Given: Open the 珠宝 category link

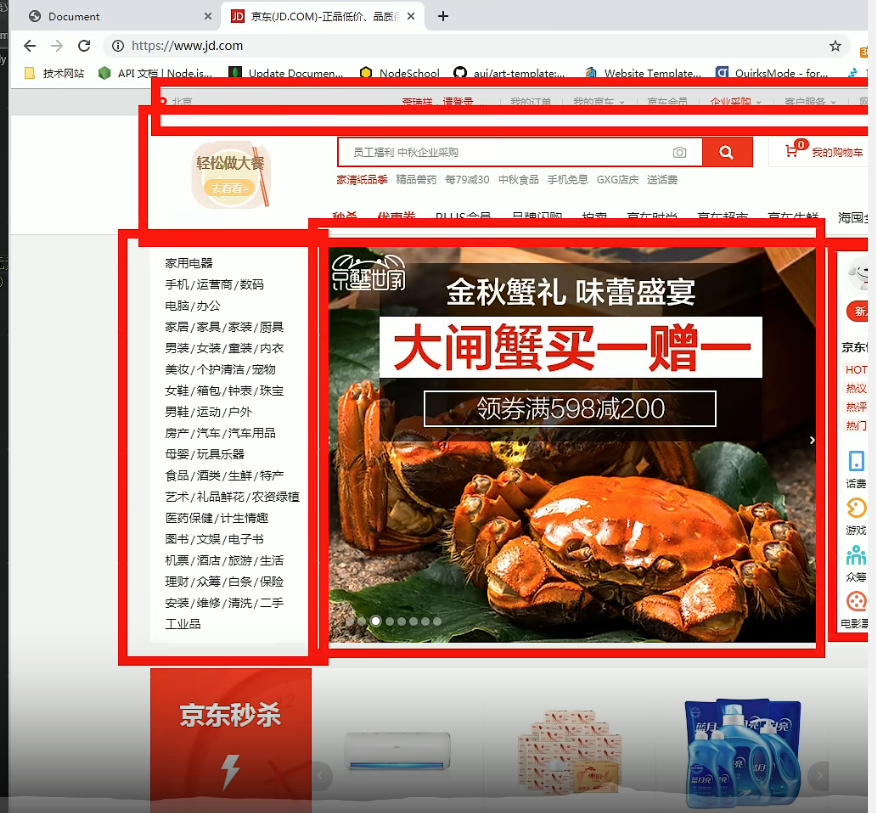Looking at the screenshot, I should coord(272,391).
